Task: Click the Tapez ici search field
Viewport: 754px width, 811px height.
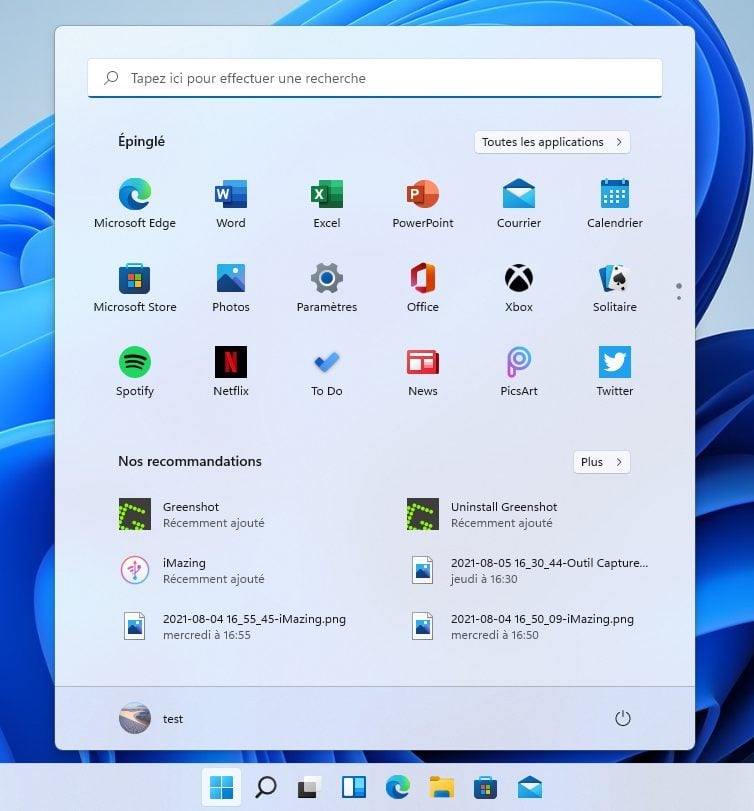Action: coord(375,78)
